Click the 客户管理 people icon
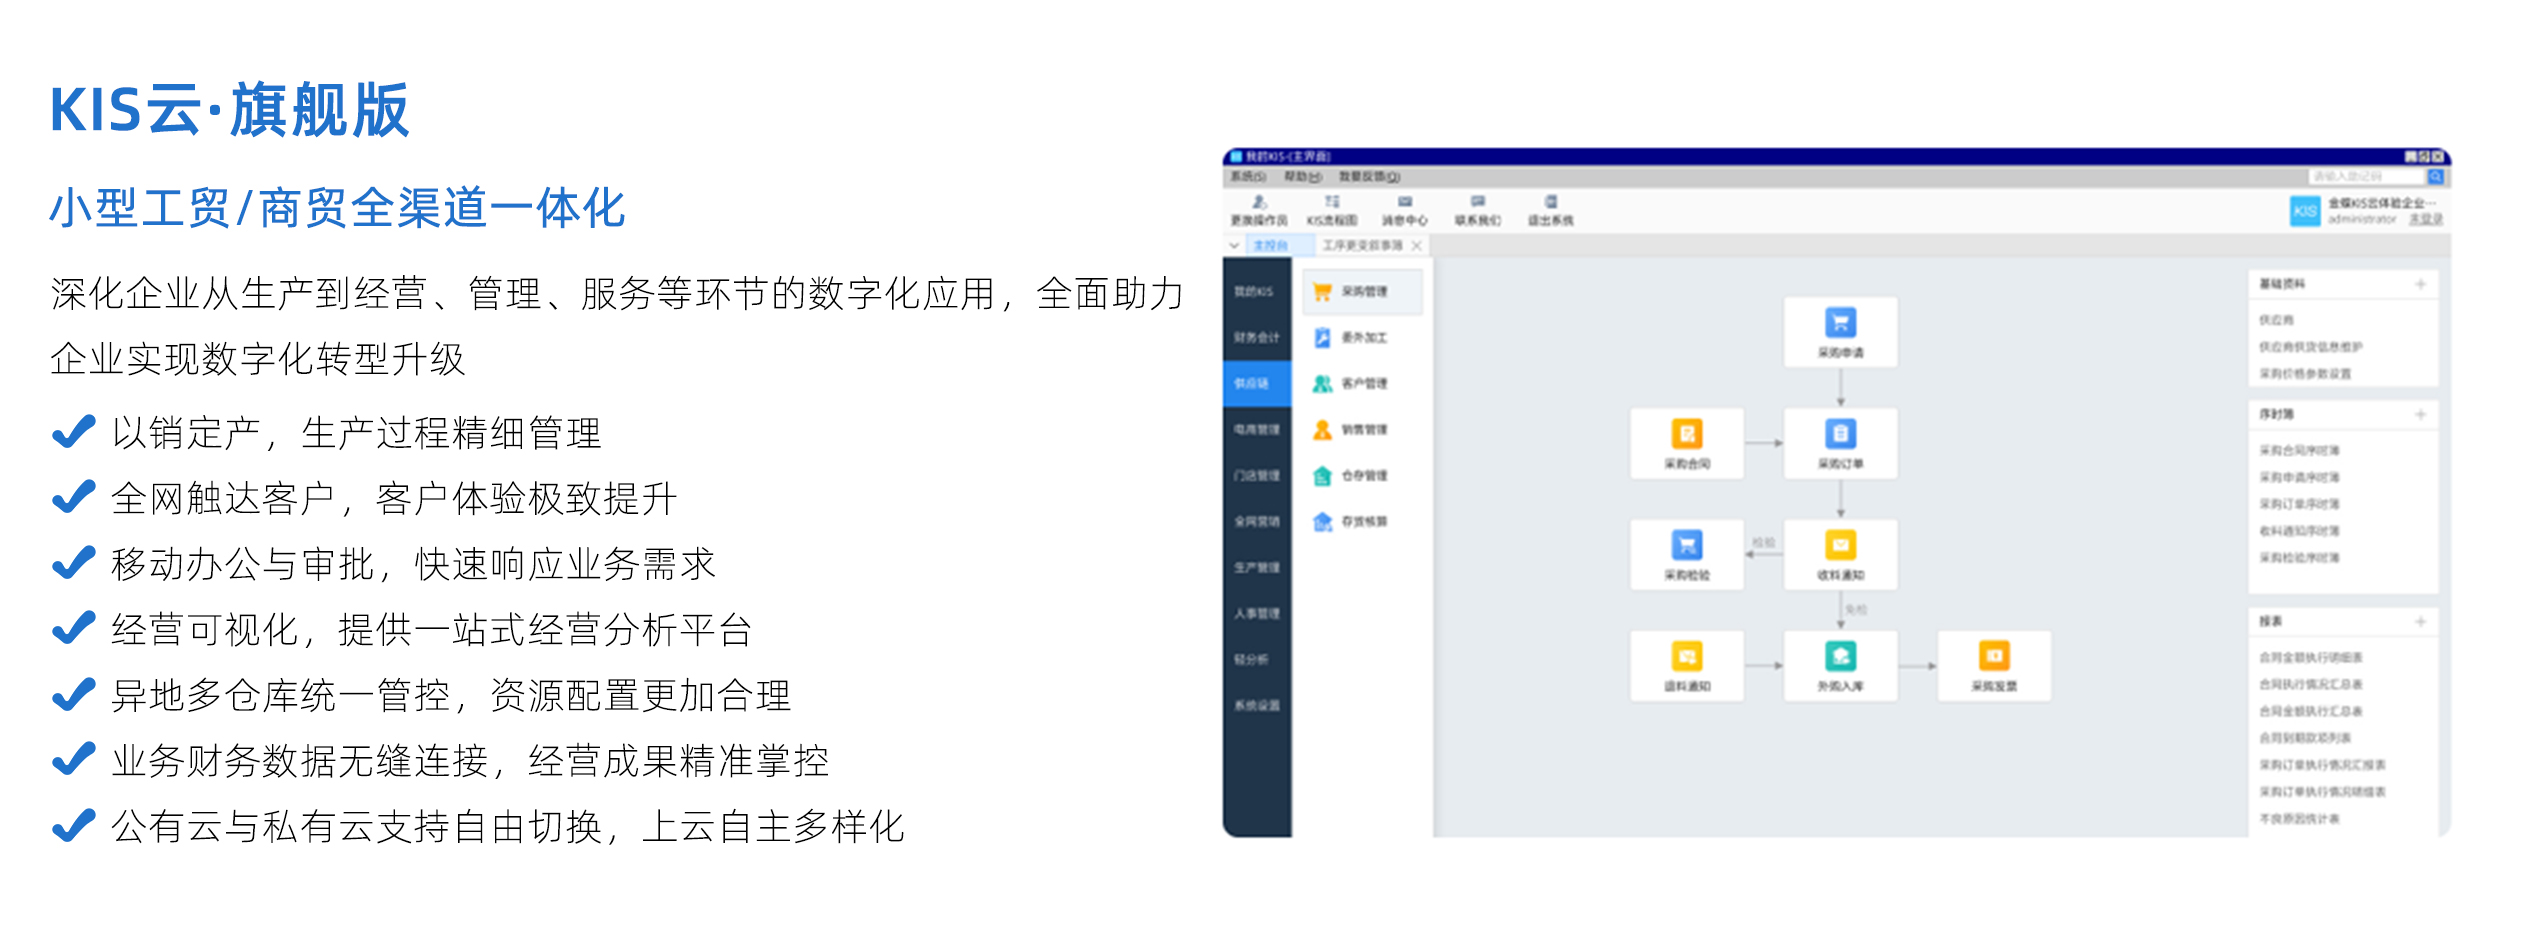The height and width of the screenshot is (929, 2542). click(x=1321, y=383)
